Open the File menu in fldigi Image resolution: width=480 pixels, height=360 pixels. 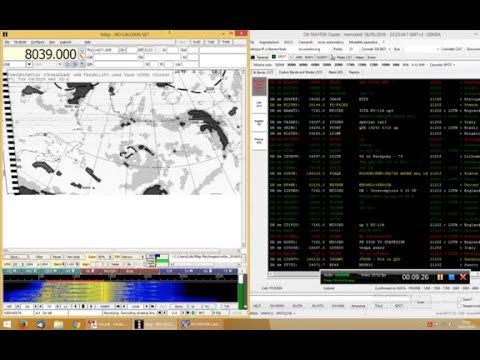(x=7, y=42)
